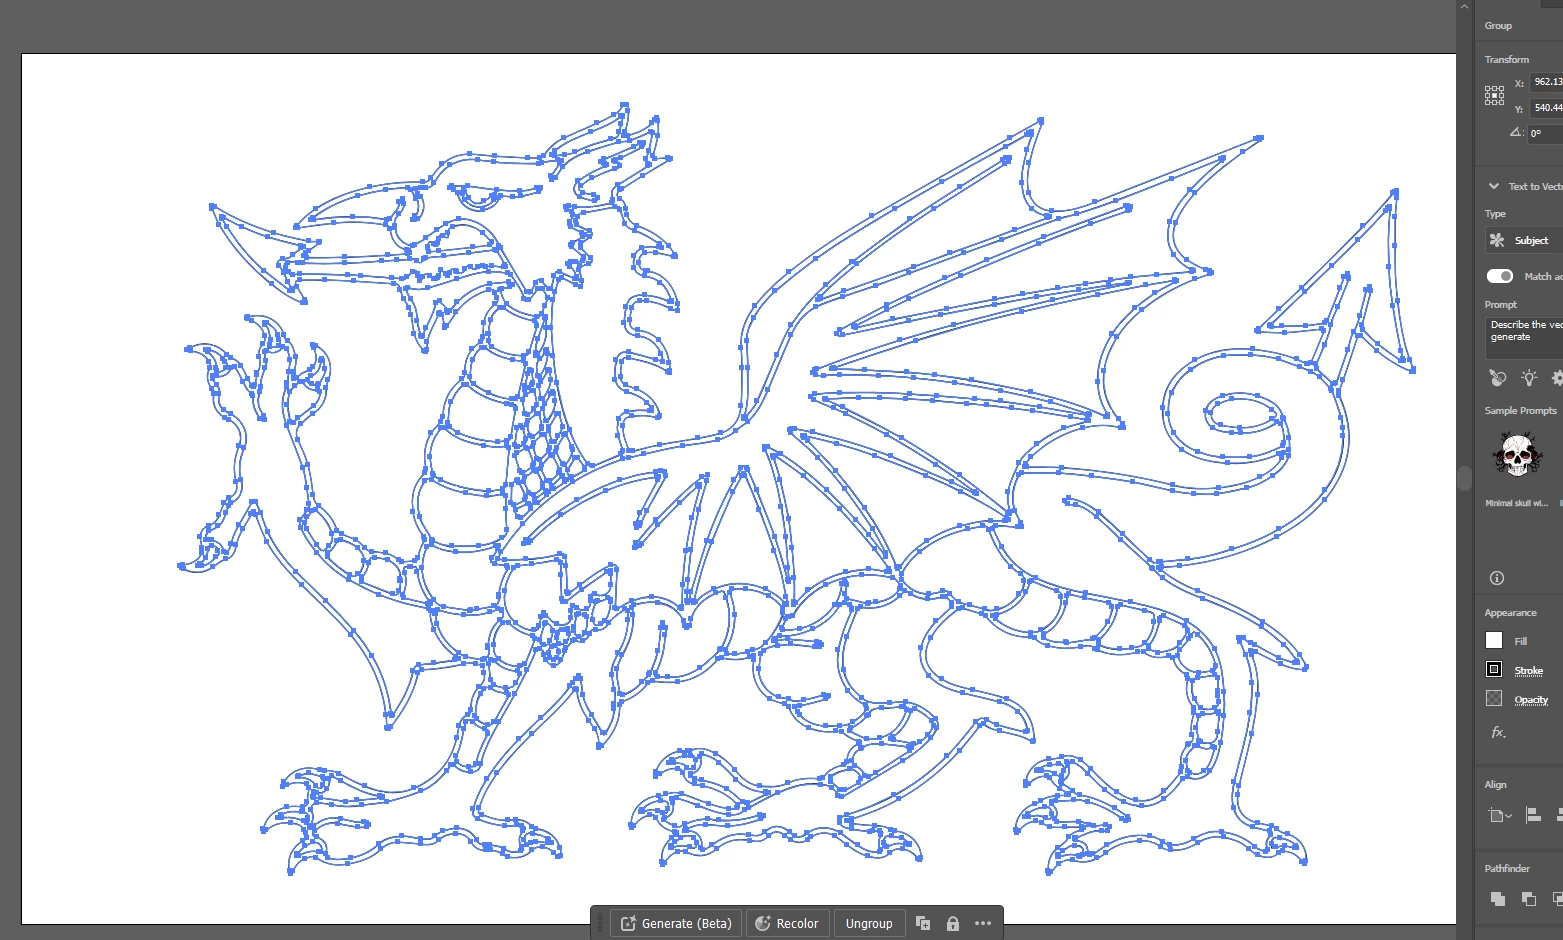The width and height of the screenshot is (1563, 940).
Task: Ungroup the selected dragon artwork
Action: (869, 923)
